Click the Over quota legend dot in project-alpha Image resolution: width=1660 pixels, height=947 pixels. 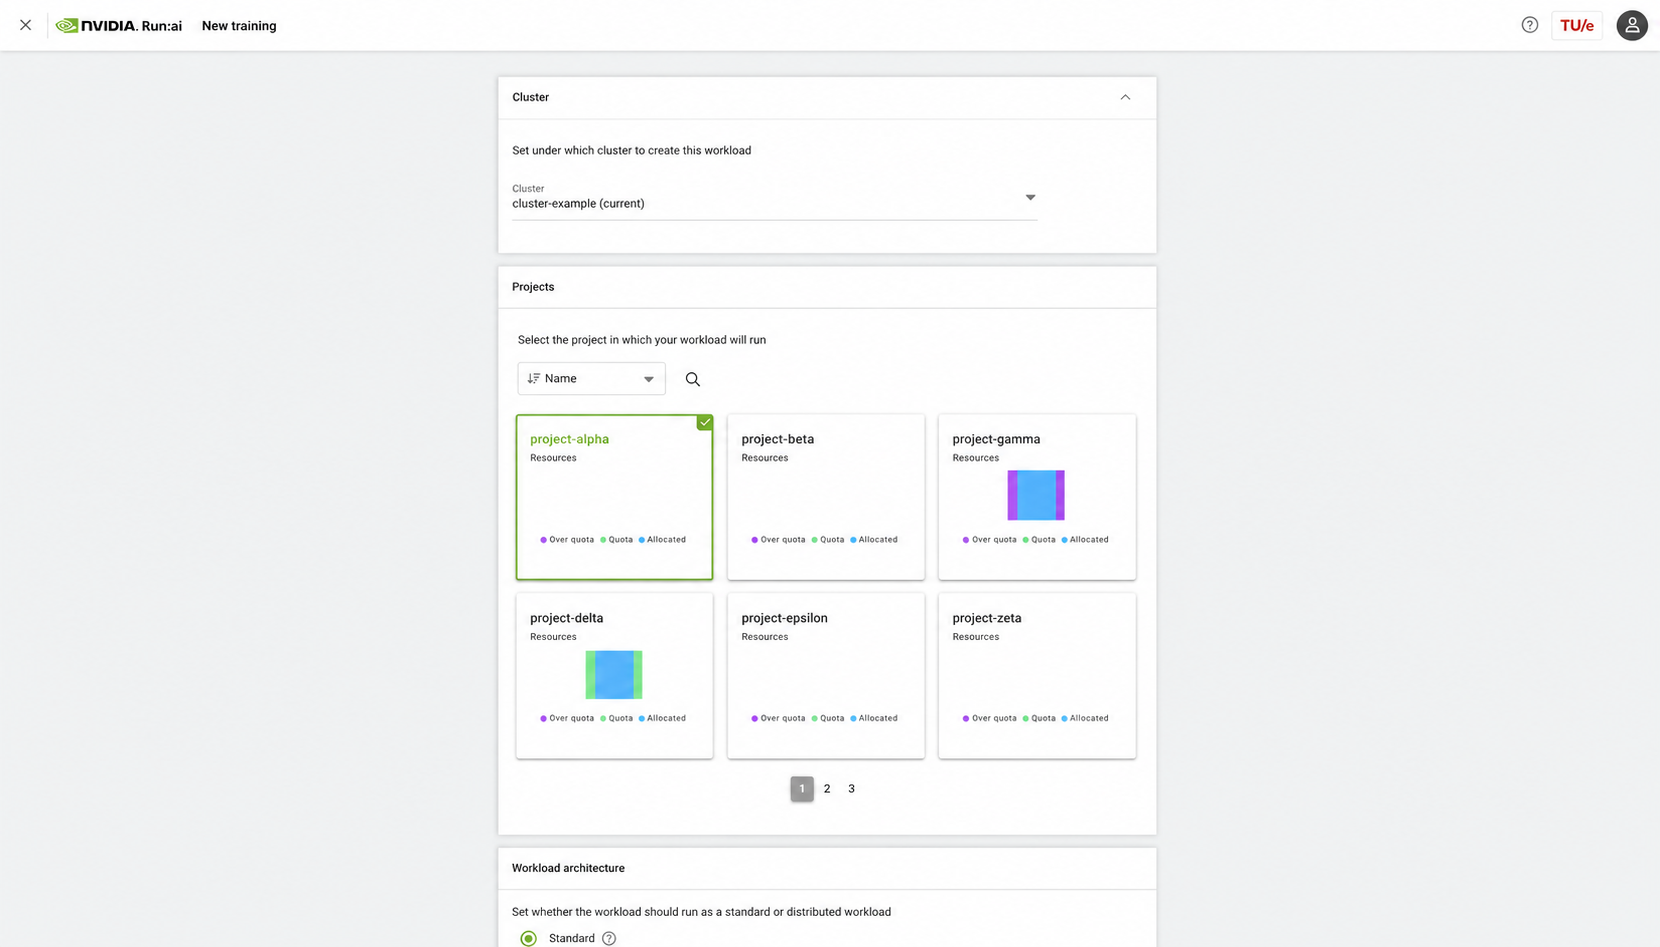543,539
